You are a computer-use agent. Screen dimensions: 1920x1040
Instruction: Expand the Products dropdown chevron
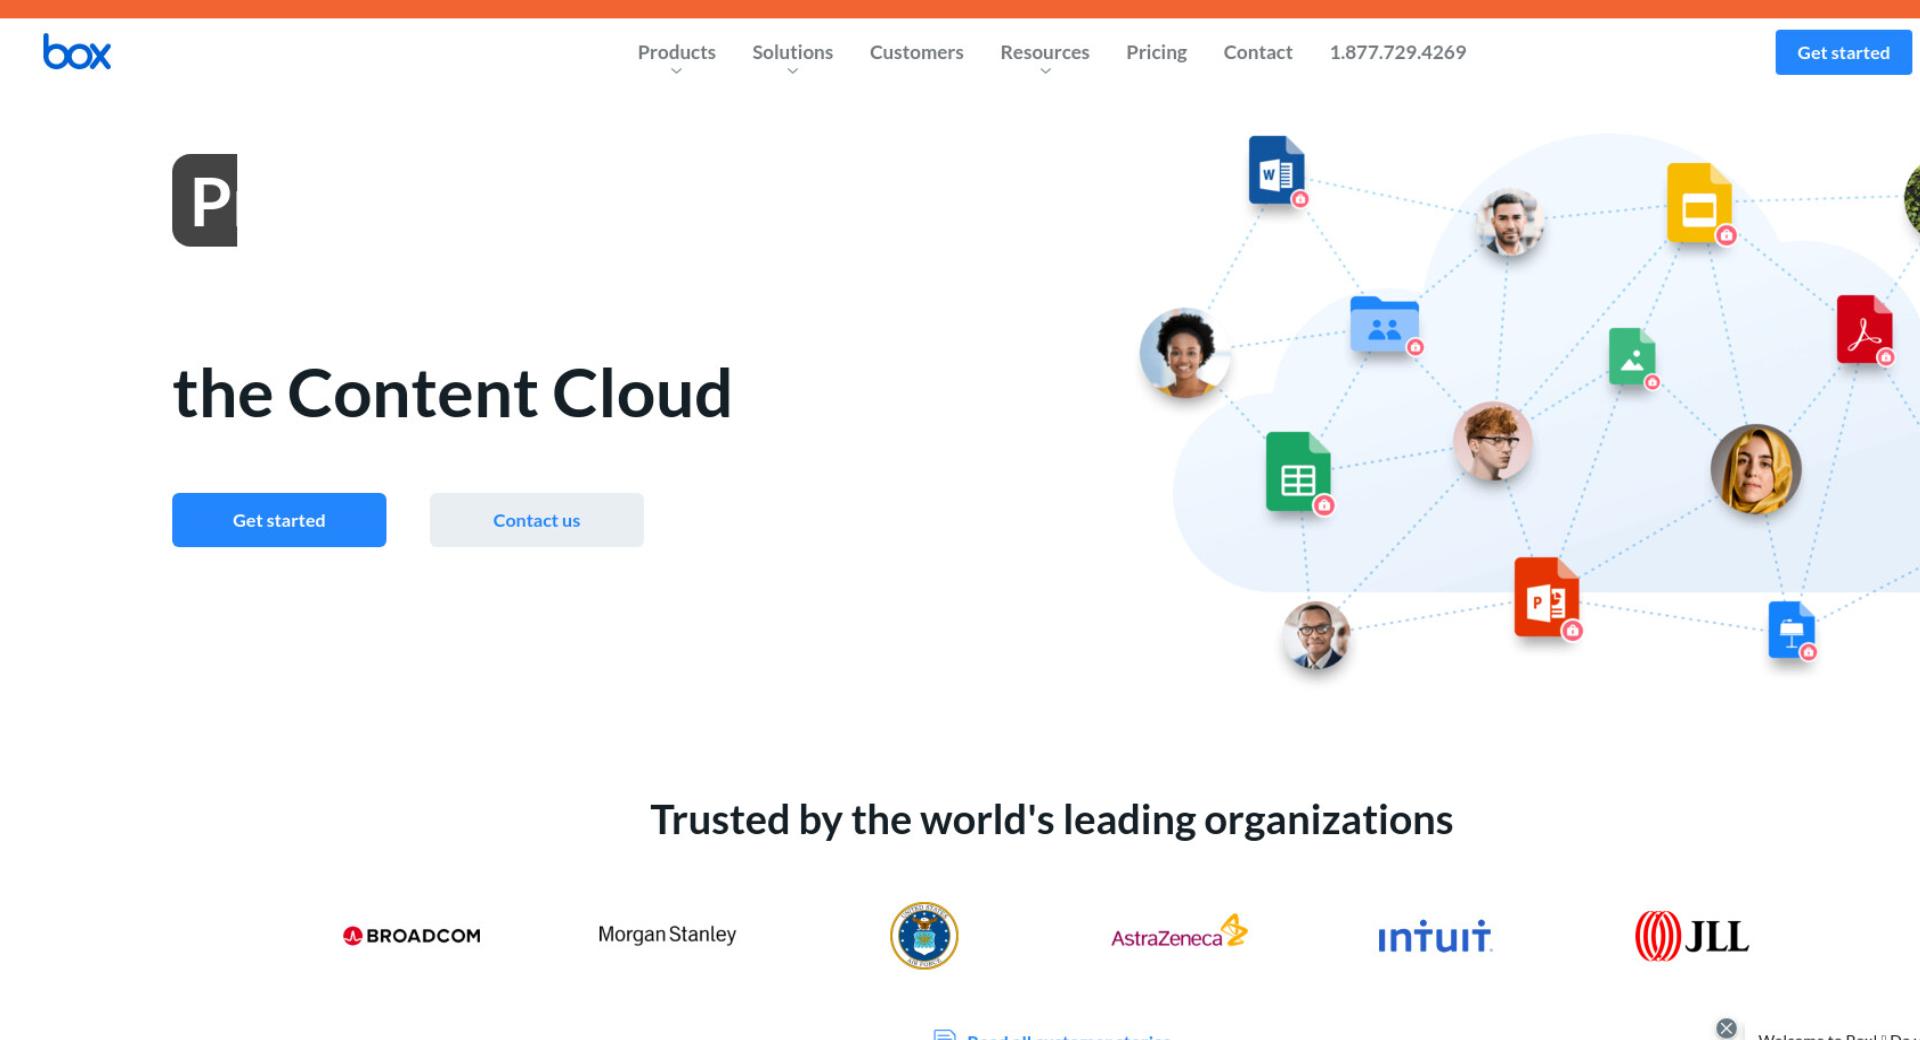click(x=676, y=71)
